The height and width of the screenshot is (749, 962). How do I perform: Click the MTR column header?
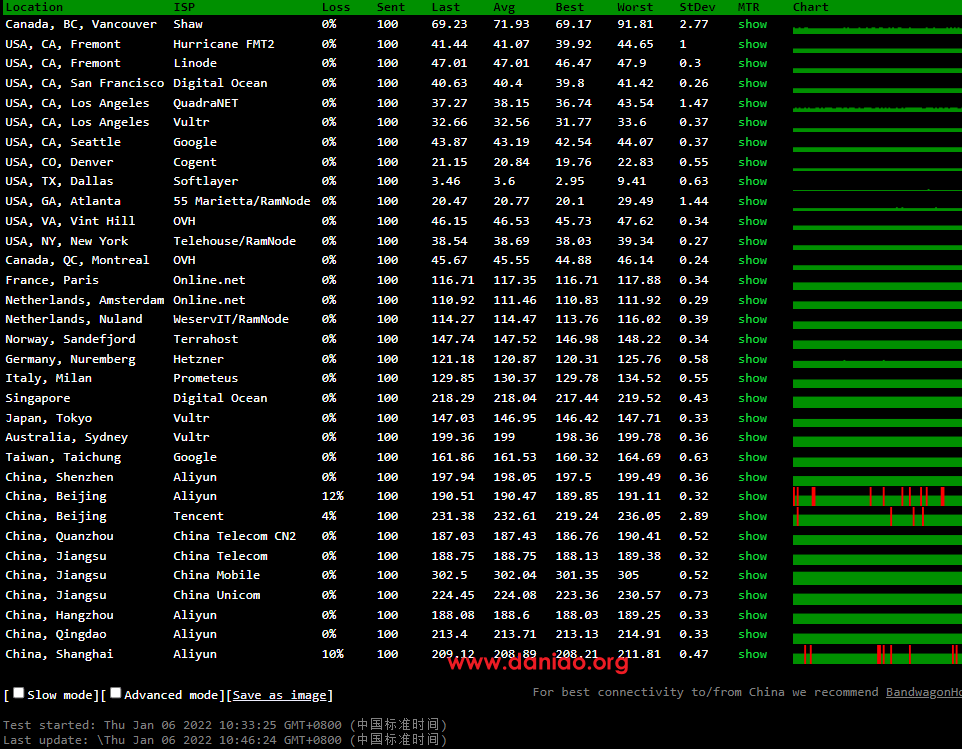(748, 7)
